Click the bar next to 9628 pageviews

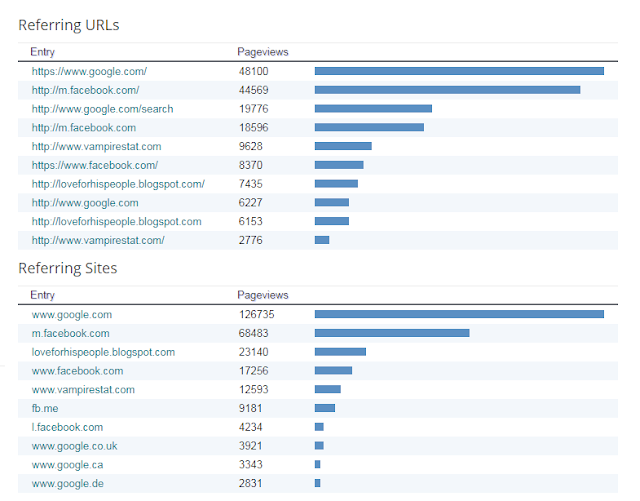[x=343, y=146]
